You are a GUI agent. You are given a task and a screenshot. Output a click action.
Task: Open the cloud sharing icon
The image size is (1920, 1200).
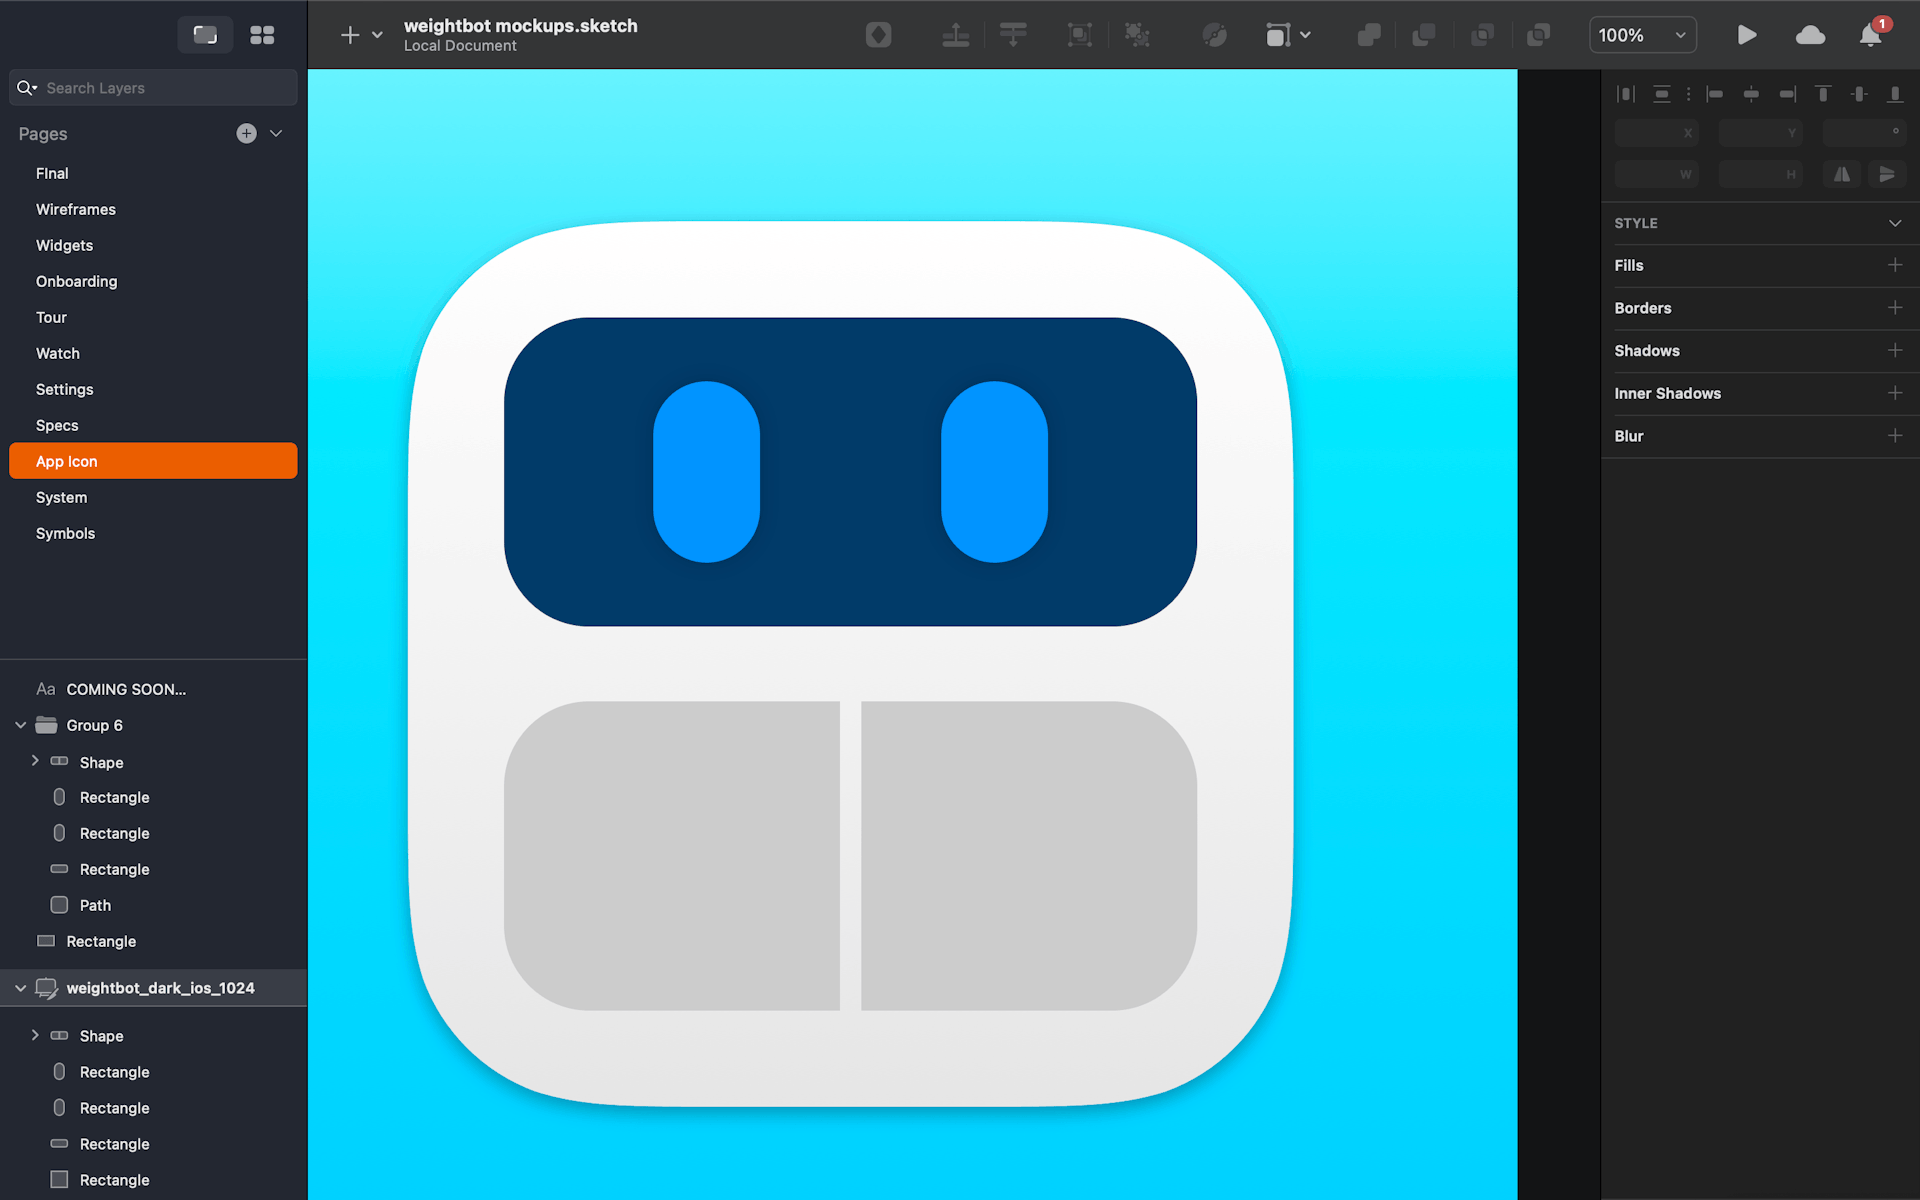point(1810,34)
